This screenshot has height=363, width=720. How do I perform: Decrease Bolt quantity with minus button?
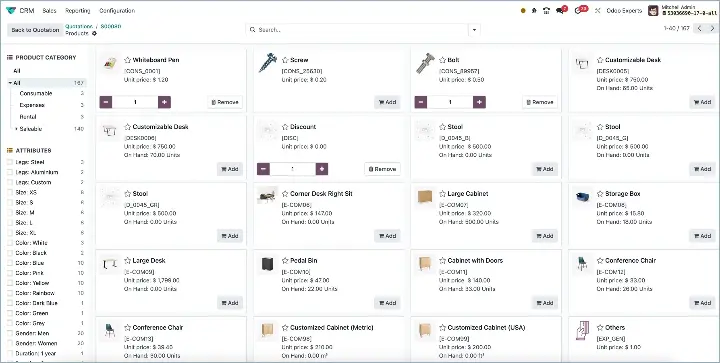coord(421,102)
